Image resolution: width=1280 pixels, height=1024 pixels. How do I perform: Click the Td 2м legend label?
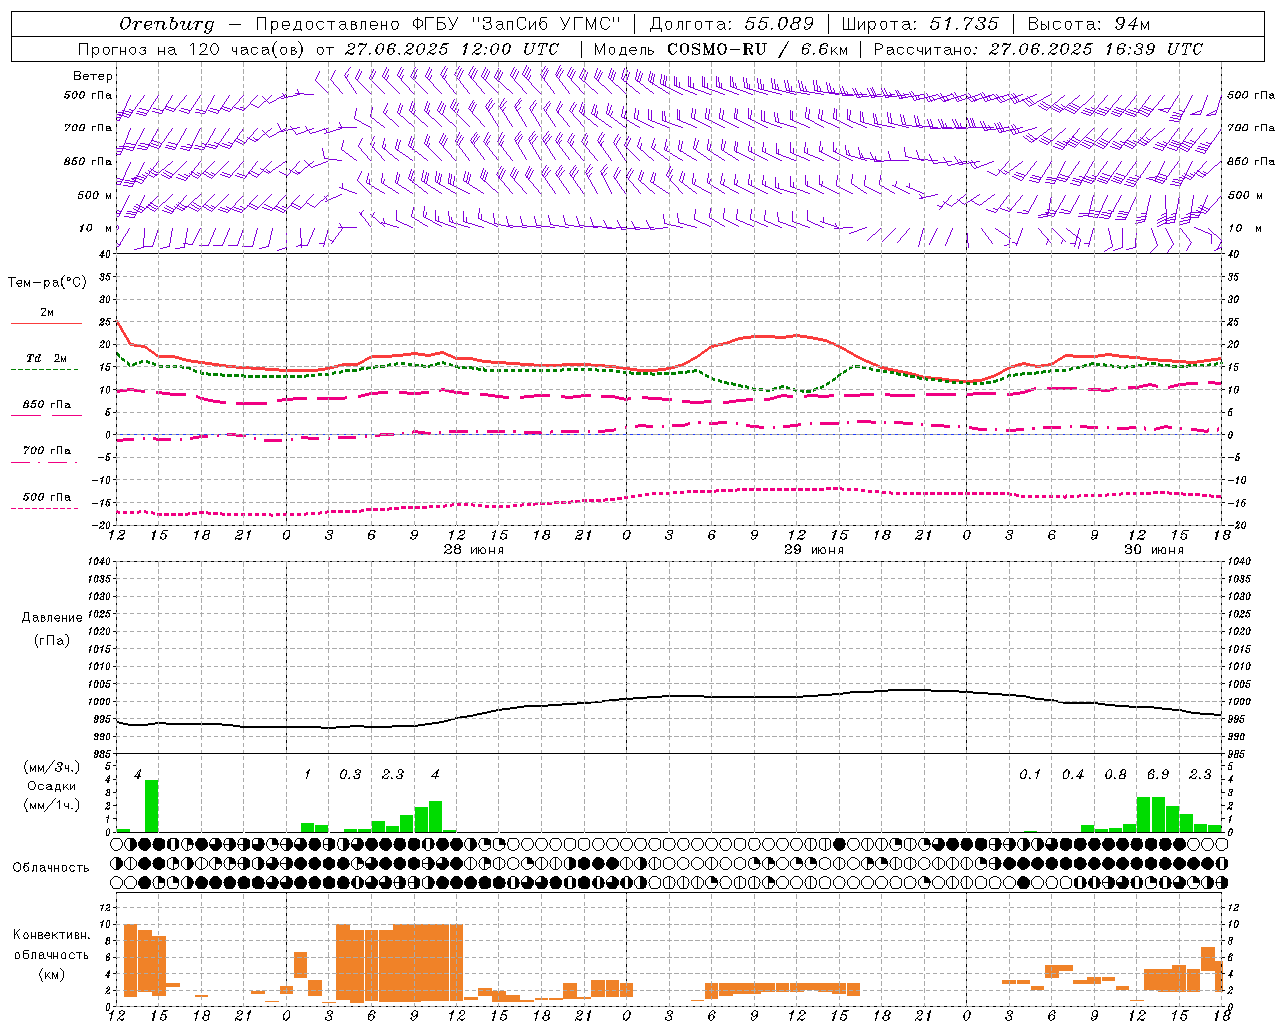point(47,358)
